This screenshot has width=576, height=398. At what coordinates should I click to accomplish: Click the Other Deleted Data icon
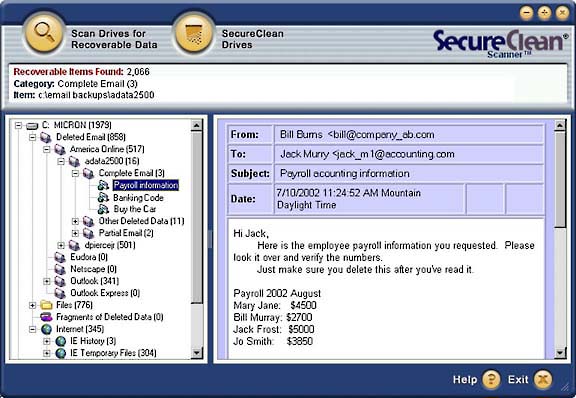coord(89,221)
